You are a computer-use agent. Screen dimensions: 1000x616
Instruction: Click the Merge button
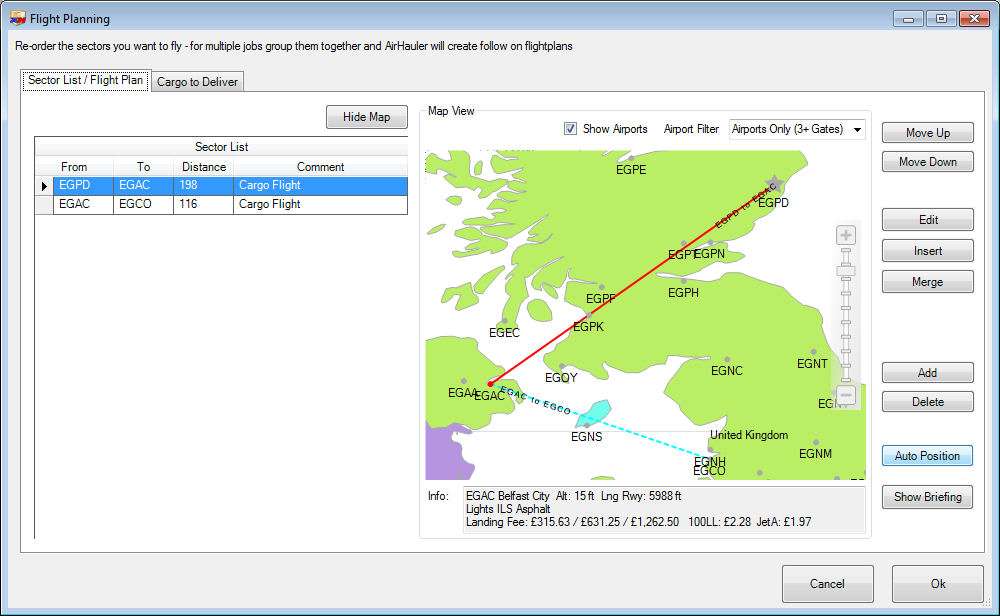click(x=927, y=282)
